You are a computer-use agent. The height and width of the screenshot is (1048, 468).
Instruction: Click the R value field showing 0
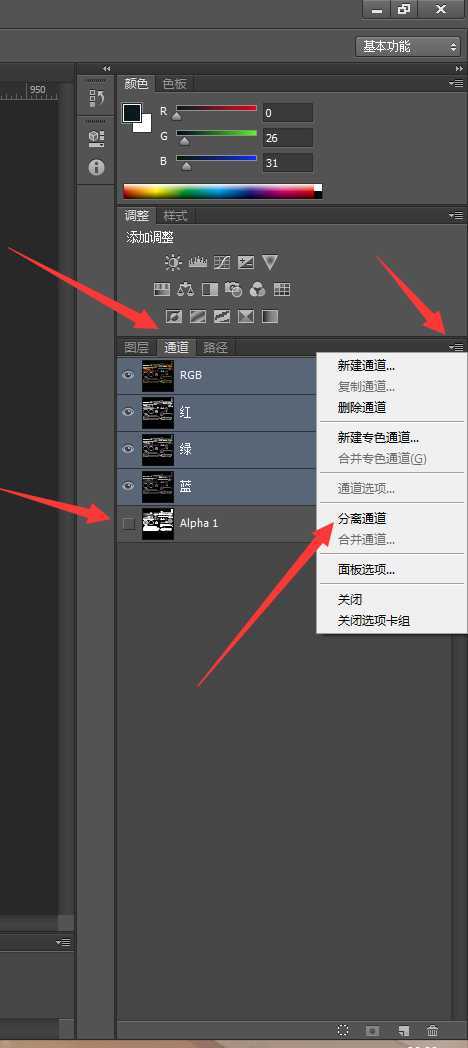pos(287,113)
